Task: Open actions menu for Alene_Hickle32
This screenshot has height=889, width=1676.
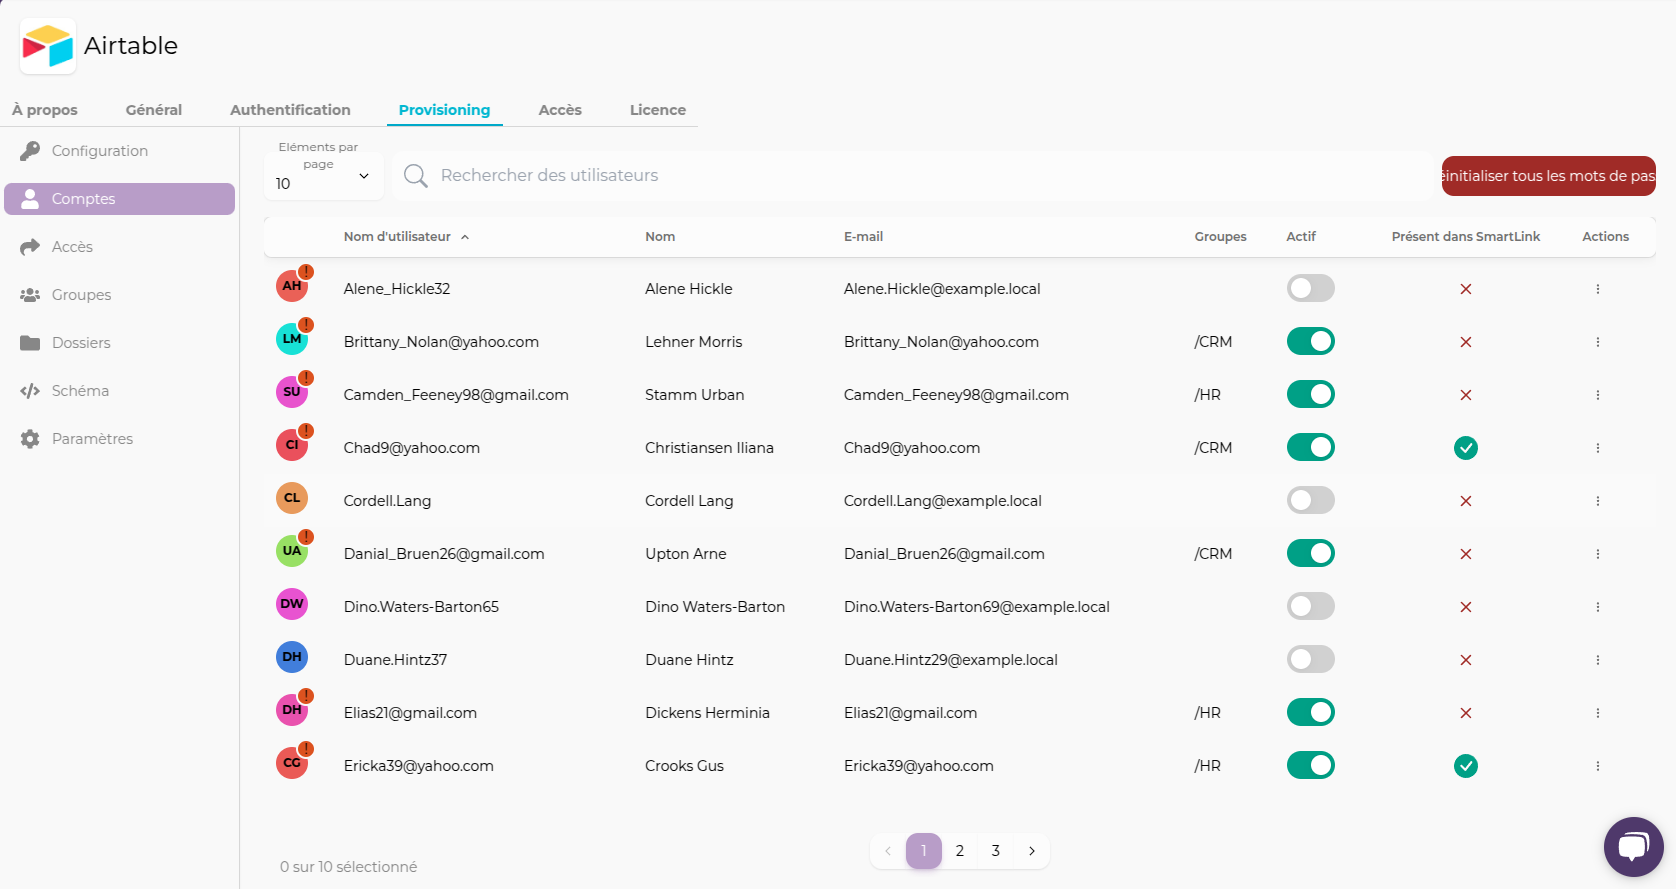Action: point(1597,289)
